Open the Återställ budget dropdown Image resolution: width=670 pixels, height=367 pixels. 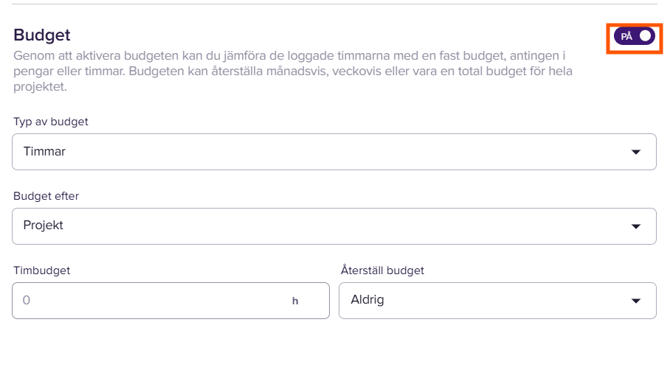tap(498, 300)
